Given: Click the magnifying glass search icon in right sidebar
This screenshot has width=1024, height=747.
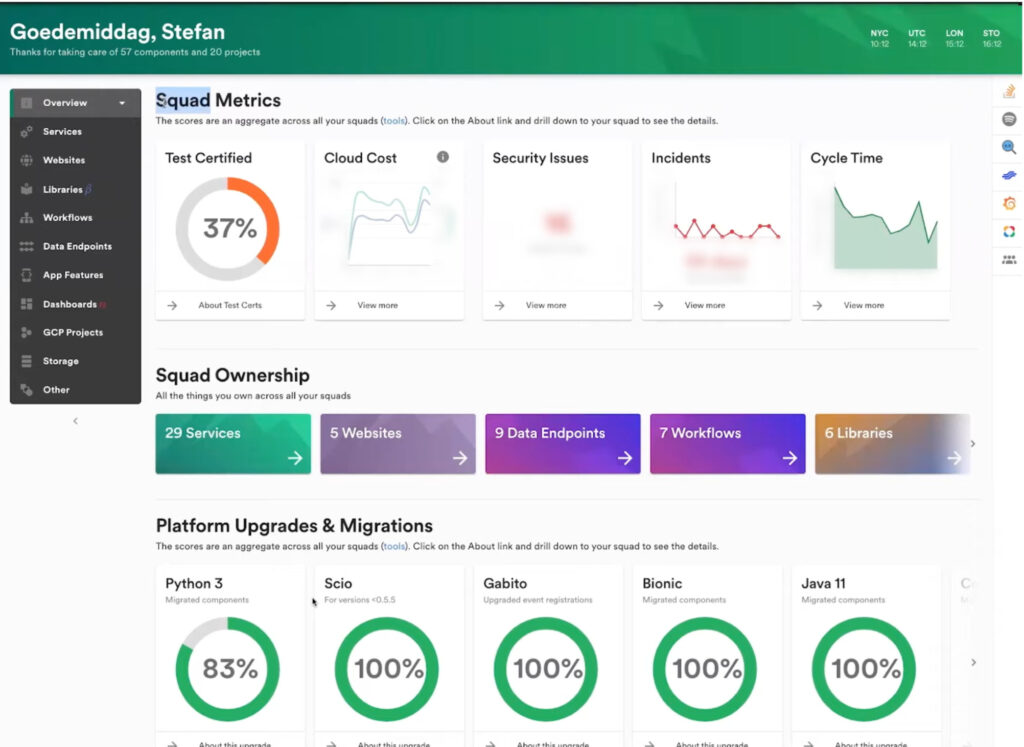Looking at the screenshot, I should coord(1009,147).
